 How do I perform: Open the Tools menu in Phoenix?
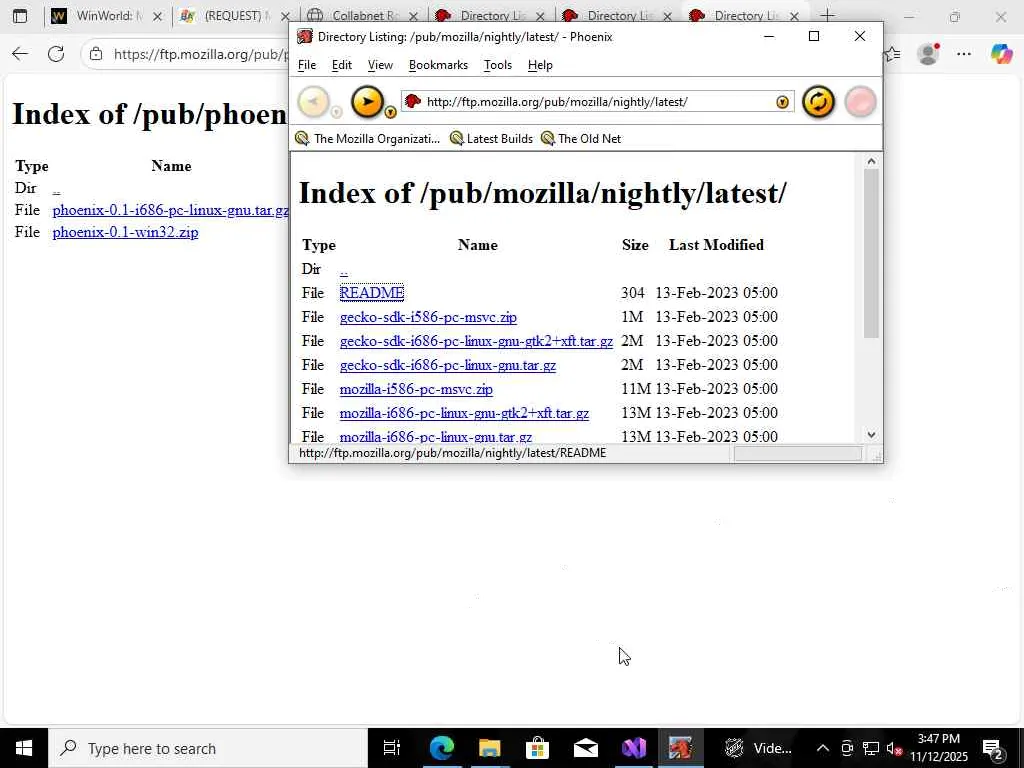(498, 65)
